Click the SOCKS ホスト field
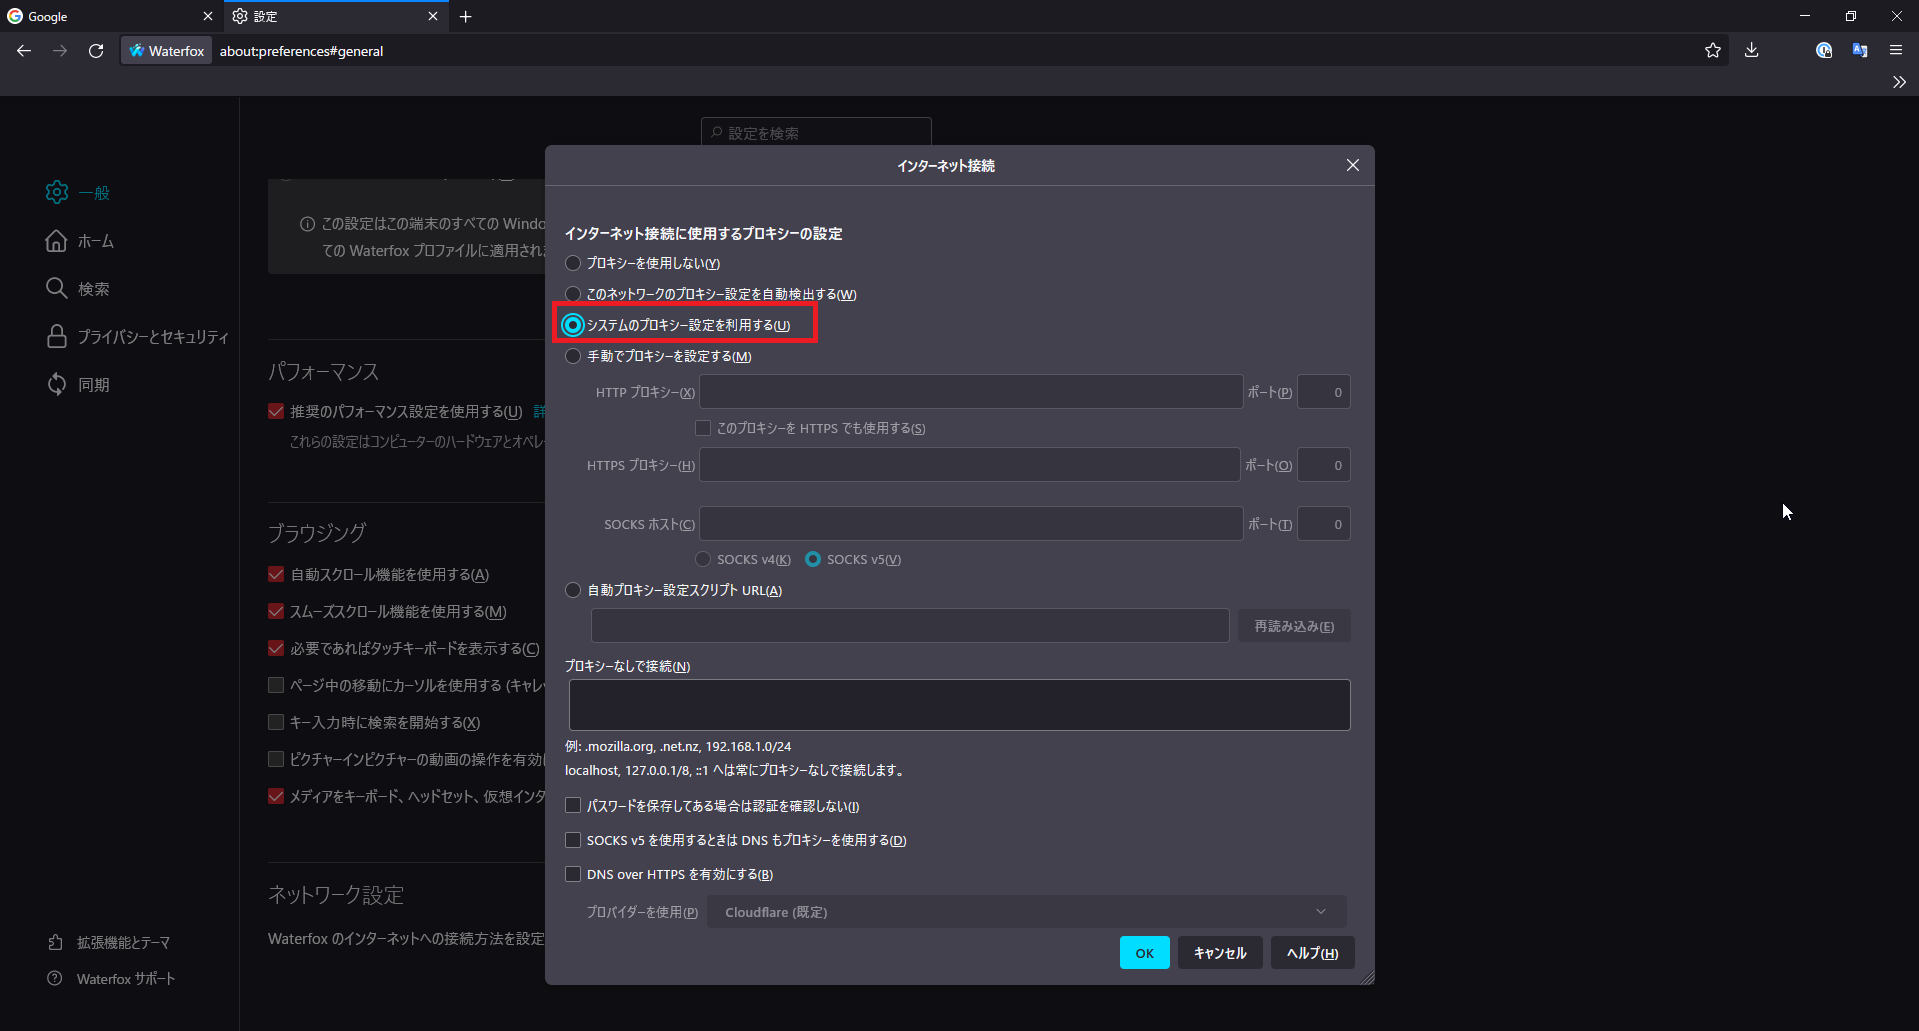This screenshot has width=1919, height=1031. 971,524
